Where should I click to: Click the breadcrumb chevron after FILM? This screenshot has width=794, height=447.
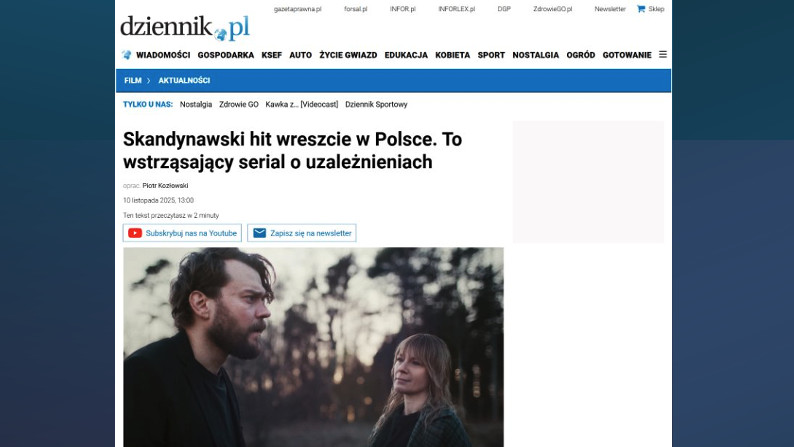pyautogui.click(x=148, y=80)
